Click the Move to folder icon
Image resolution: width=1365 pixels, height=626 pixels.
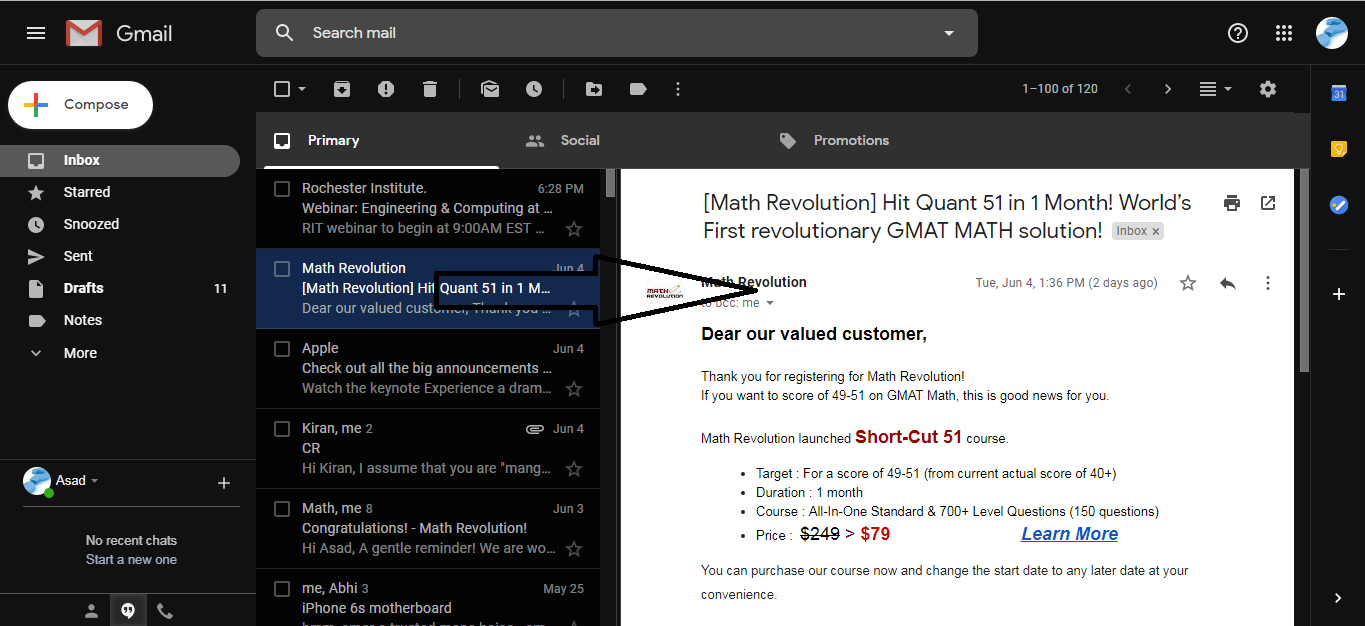(x=594, y=89)
